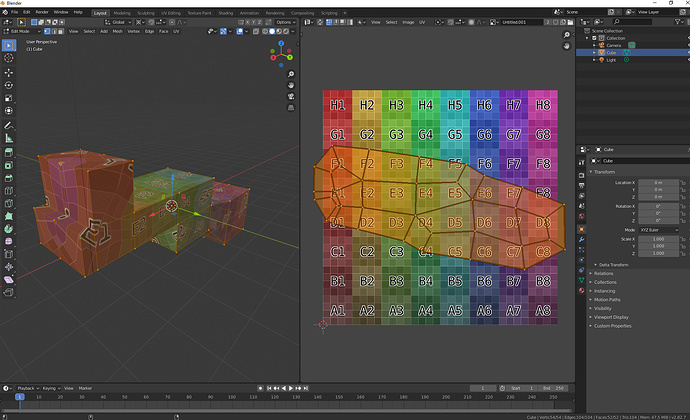
Task: Open the Tool settings properties tab
Action: pyautogui.click(x=581, y=163)
